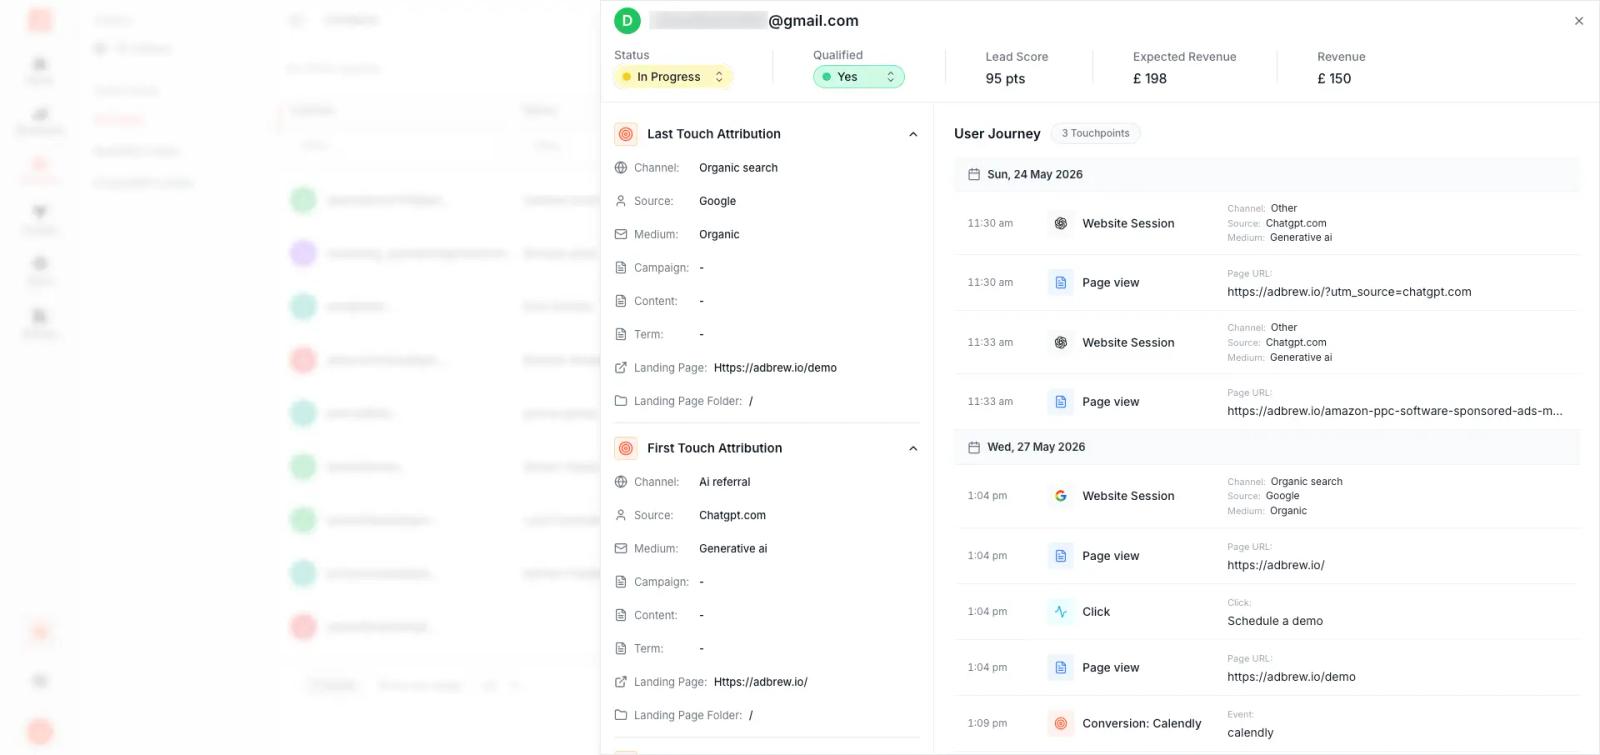Open the amazon-ppc-software page URL
The width and height of the screenshot is (1600, 755).
point(1395,411)
